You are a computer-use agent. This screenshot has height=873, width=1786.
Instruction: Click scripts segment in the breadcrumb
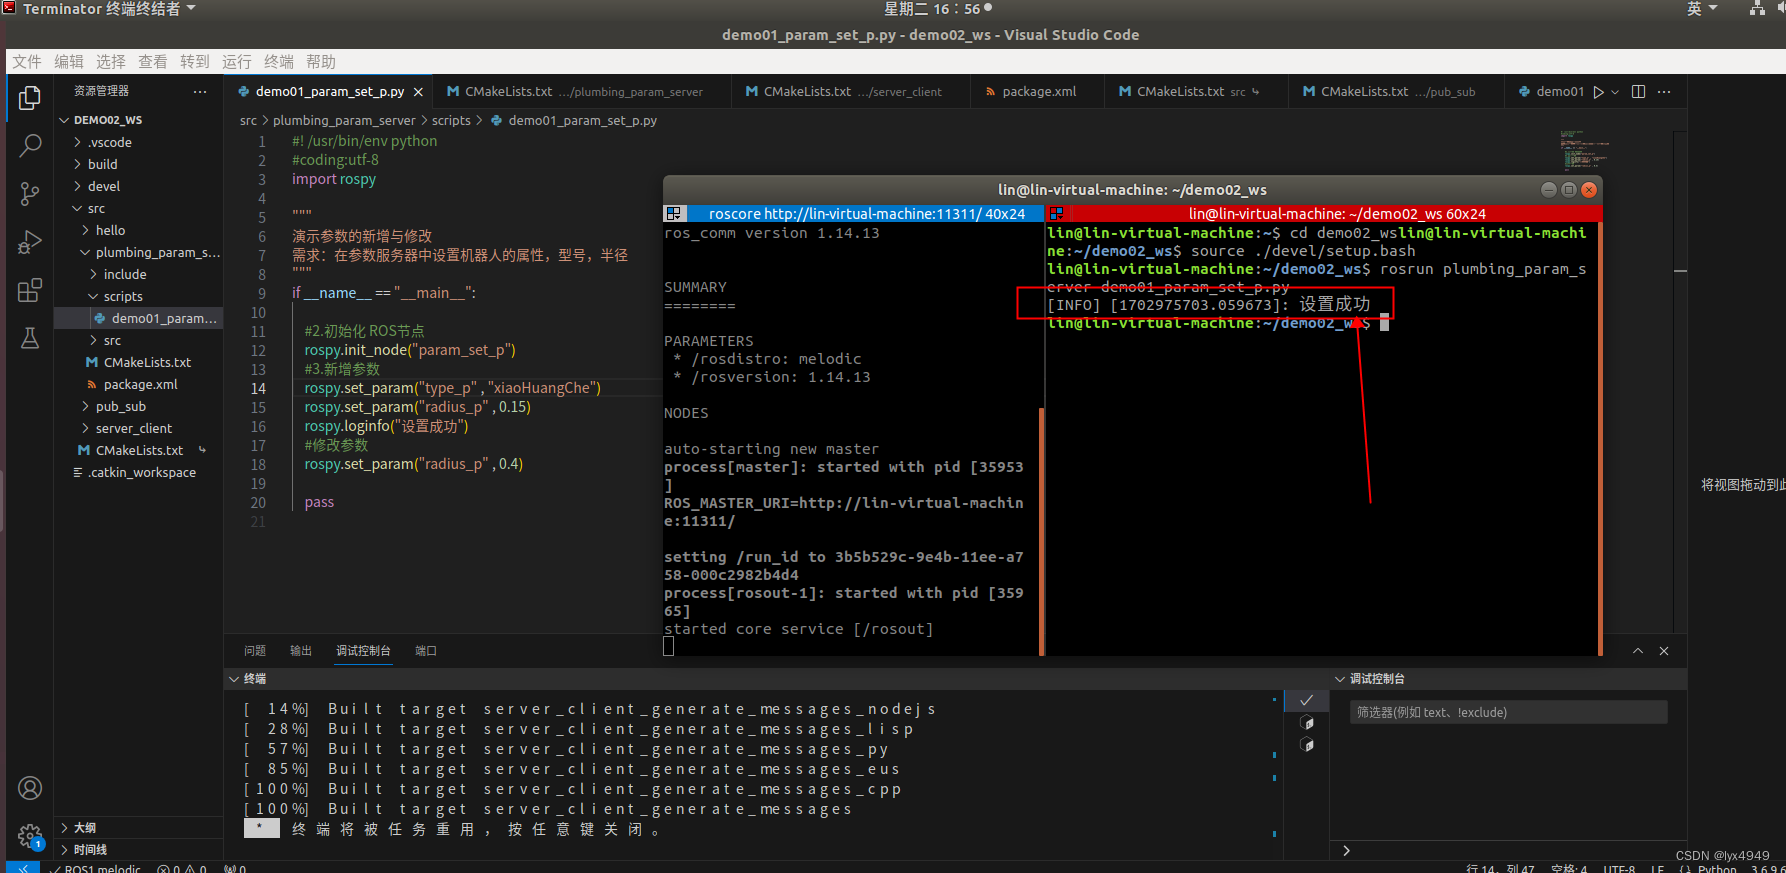tap(451, 120)
